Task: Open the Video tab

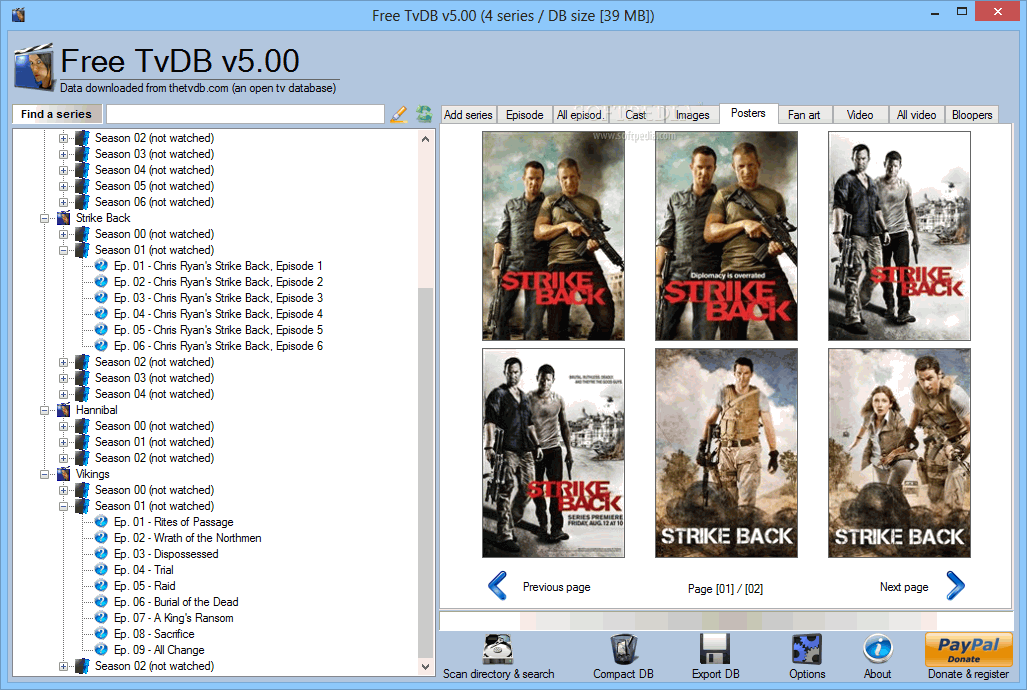Action: point(860,115)
